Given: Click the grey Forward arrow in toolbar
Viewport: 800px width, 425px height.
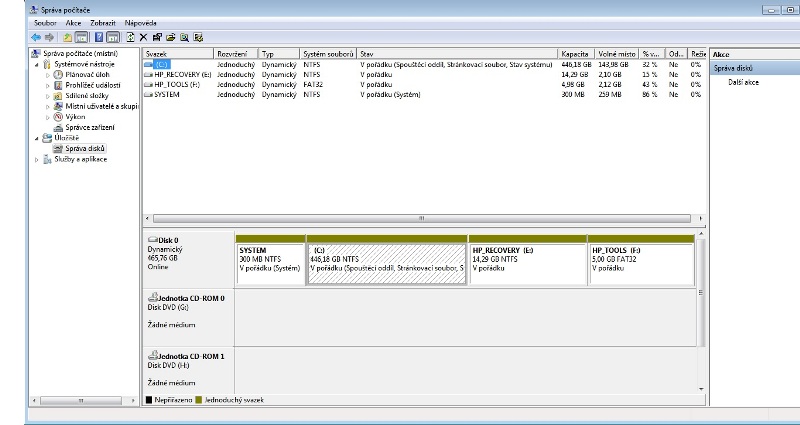Looking at the screenshot, I should [49, 37].
